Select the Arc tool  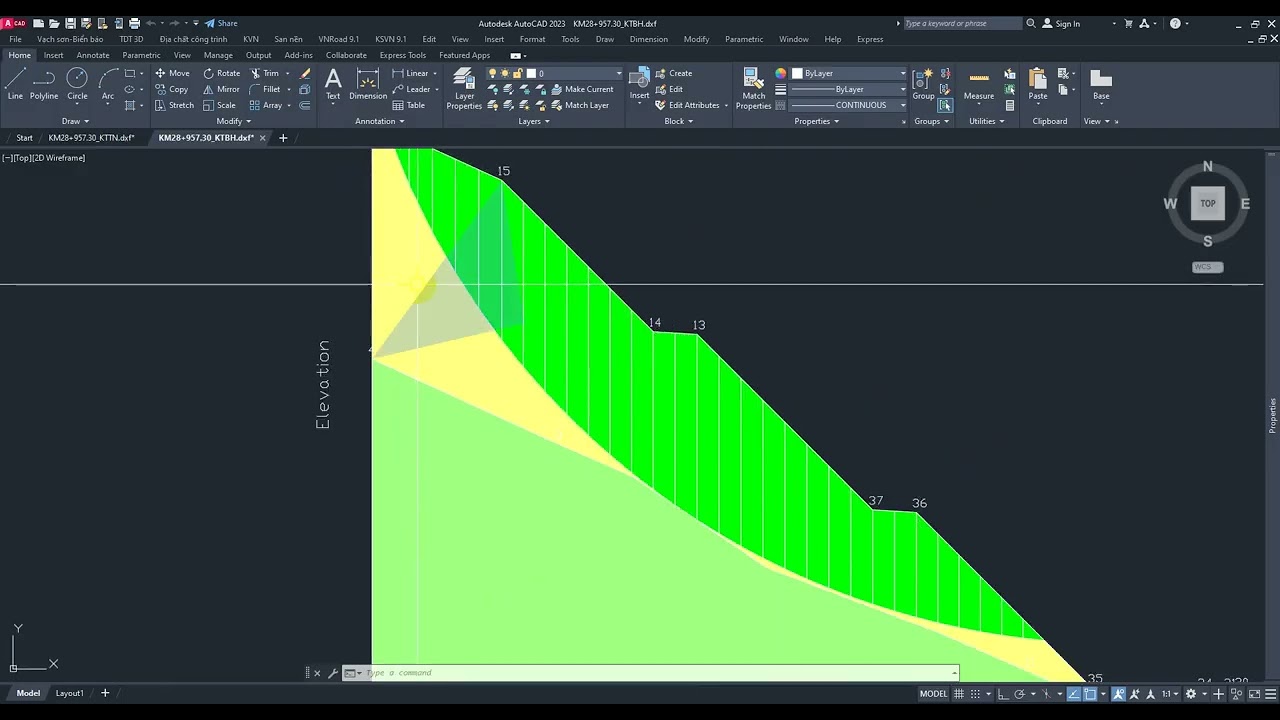tap(108, 84)
